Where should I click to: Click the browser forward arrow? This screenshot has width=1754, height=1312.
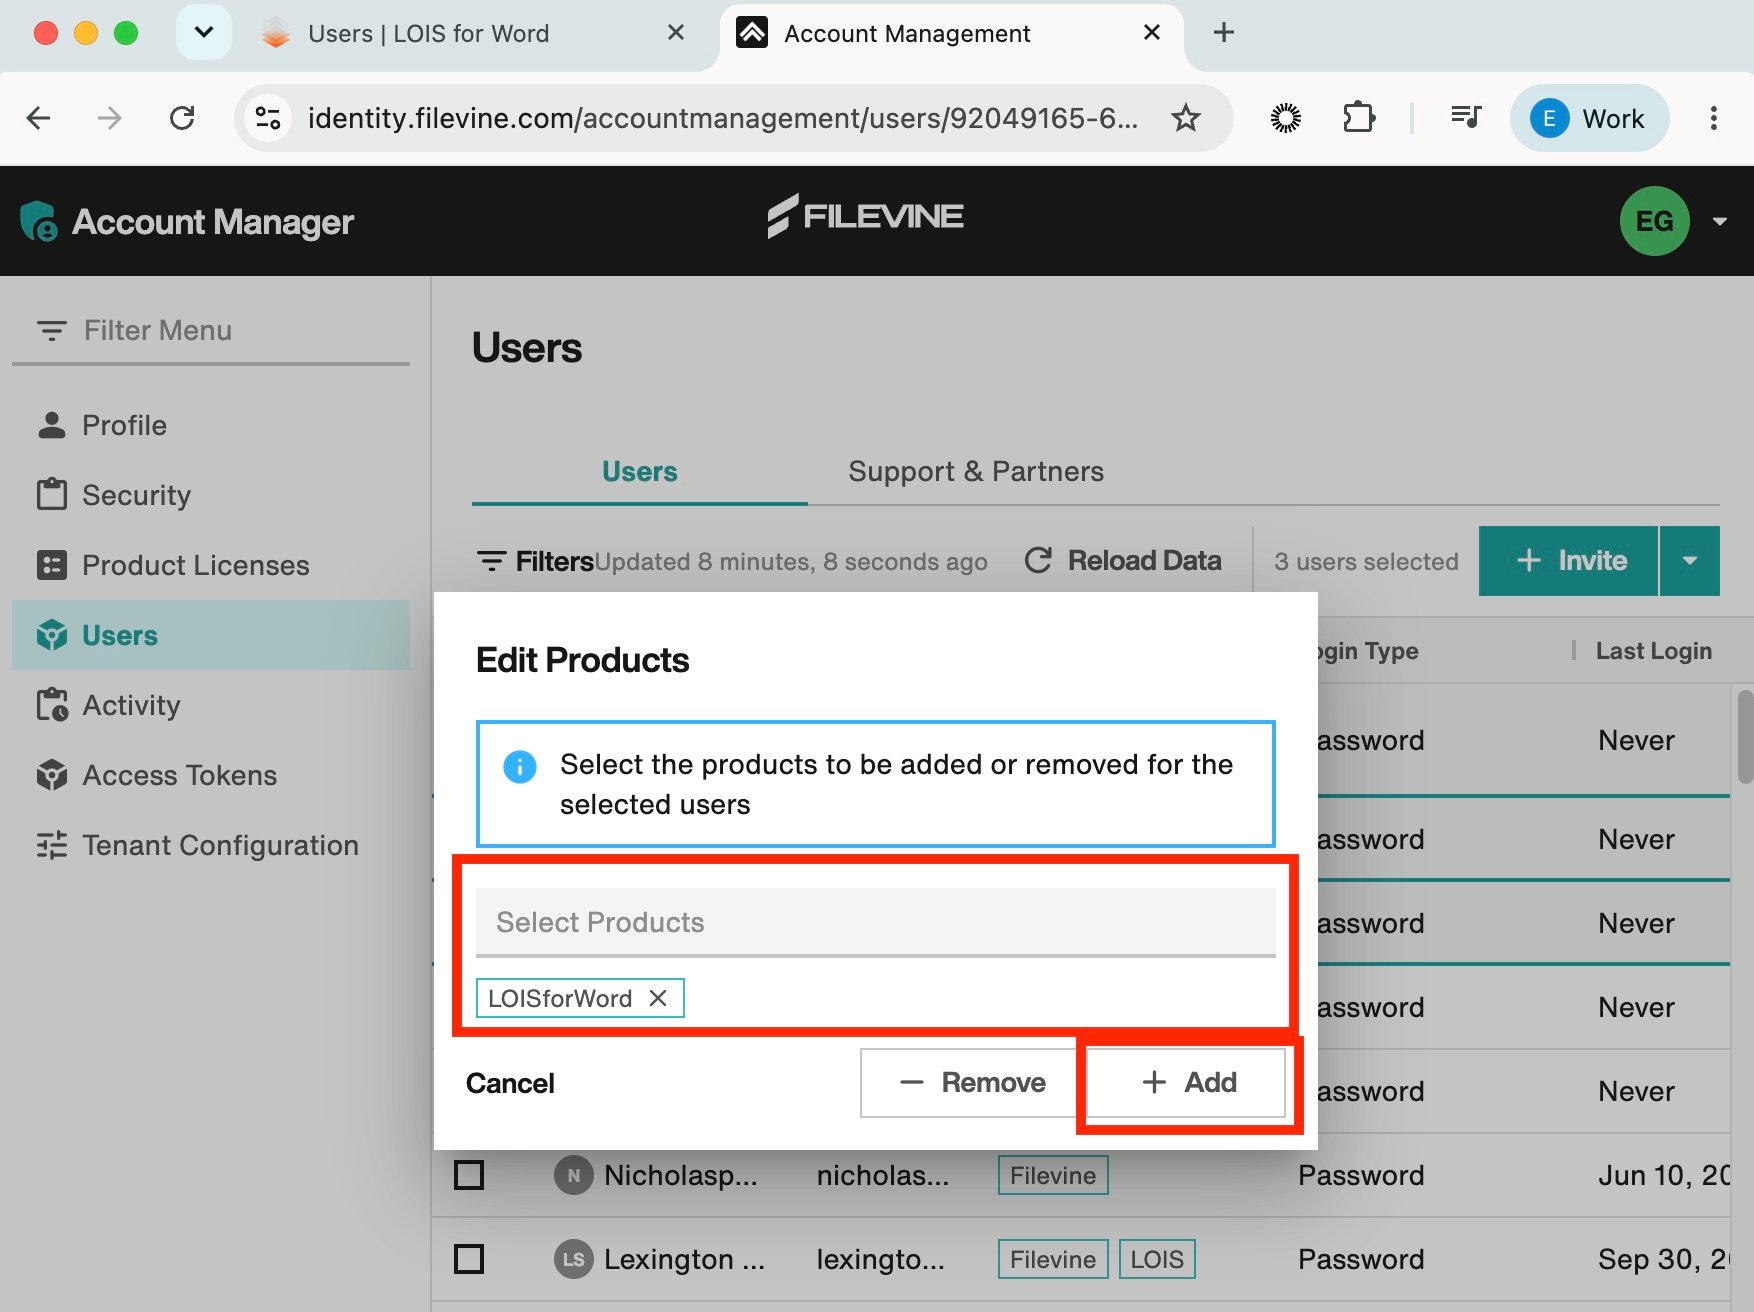tap(110, 118)
